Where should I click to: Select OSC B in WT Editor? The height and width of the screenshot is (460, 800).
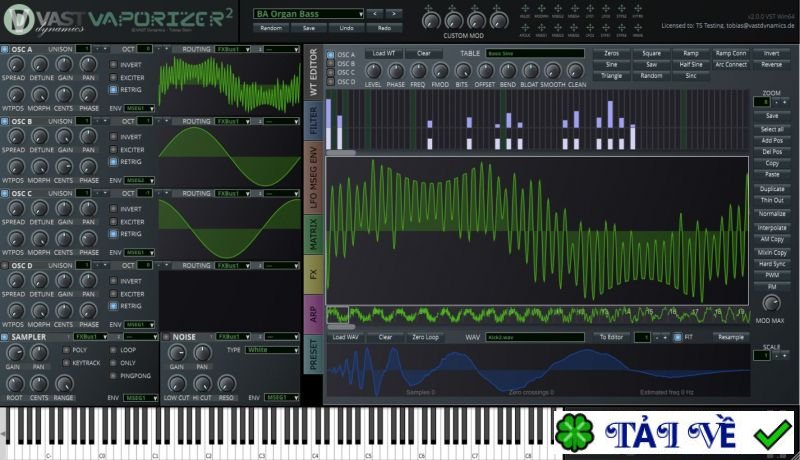pyautogui.click(x=331, y=64)
